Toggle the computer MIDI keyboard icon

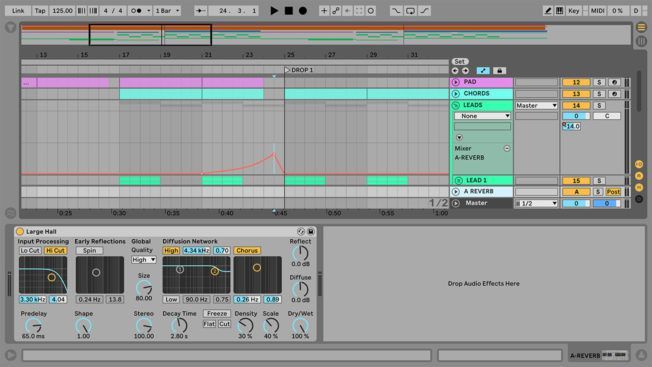point(560,11)
